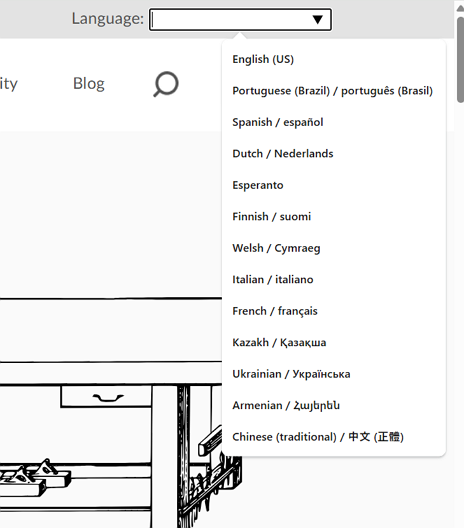This screenshot has height=528, width=464.
Task: Click the search magnifier icon
Action: [166, 84]
